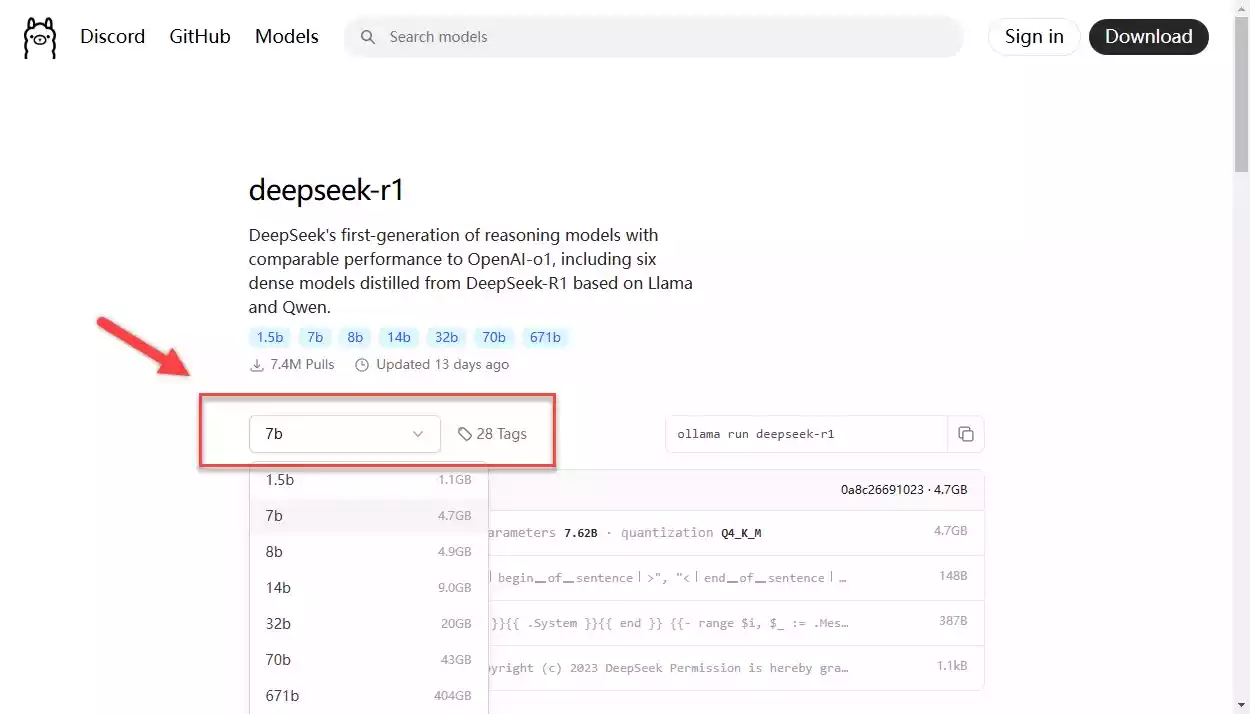Click the Download button
Viewport: 1250px width, 714px height.
[x=1149, y=37]
